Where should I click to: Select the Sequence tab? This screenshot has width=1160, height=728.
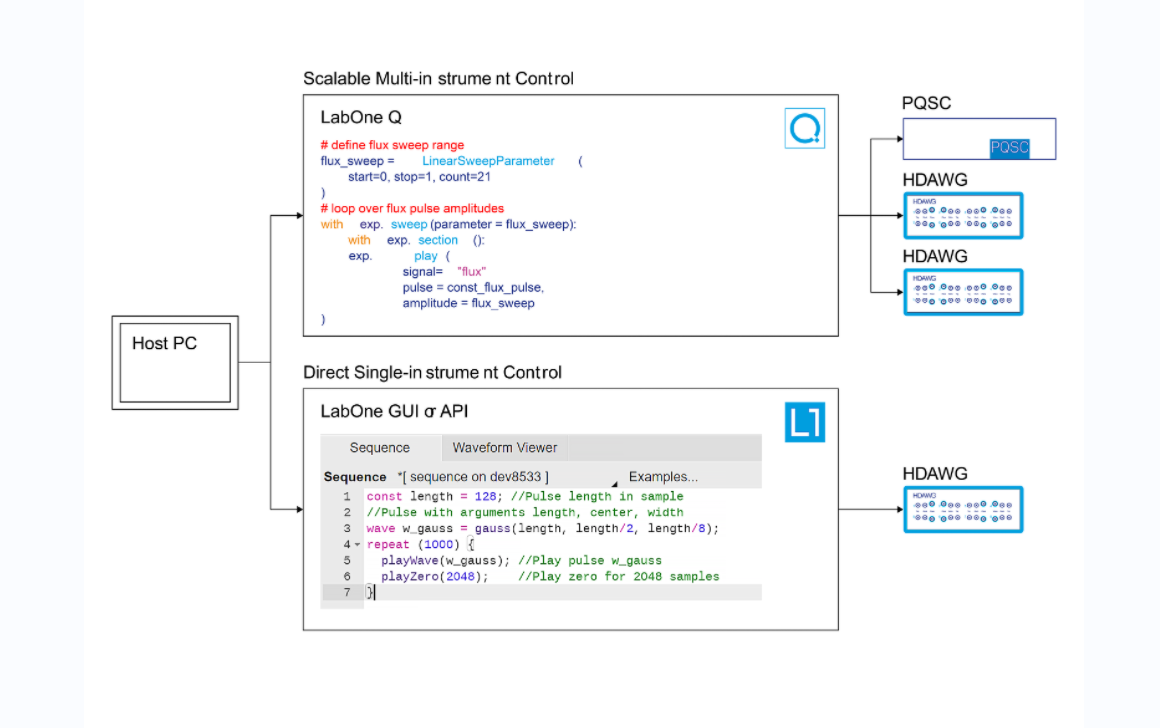click(379, 447)
